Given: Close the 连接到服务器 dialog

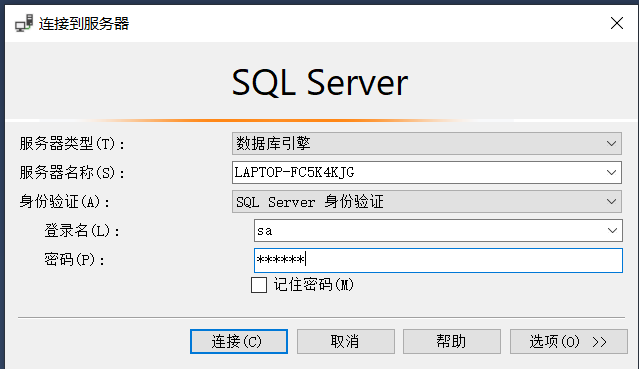Looking at the screenshot, I should pos(617,23).
